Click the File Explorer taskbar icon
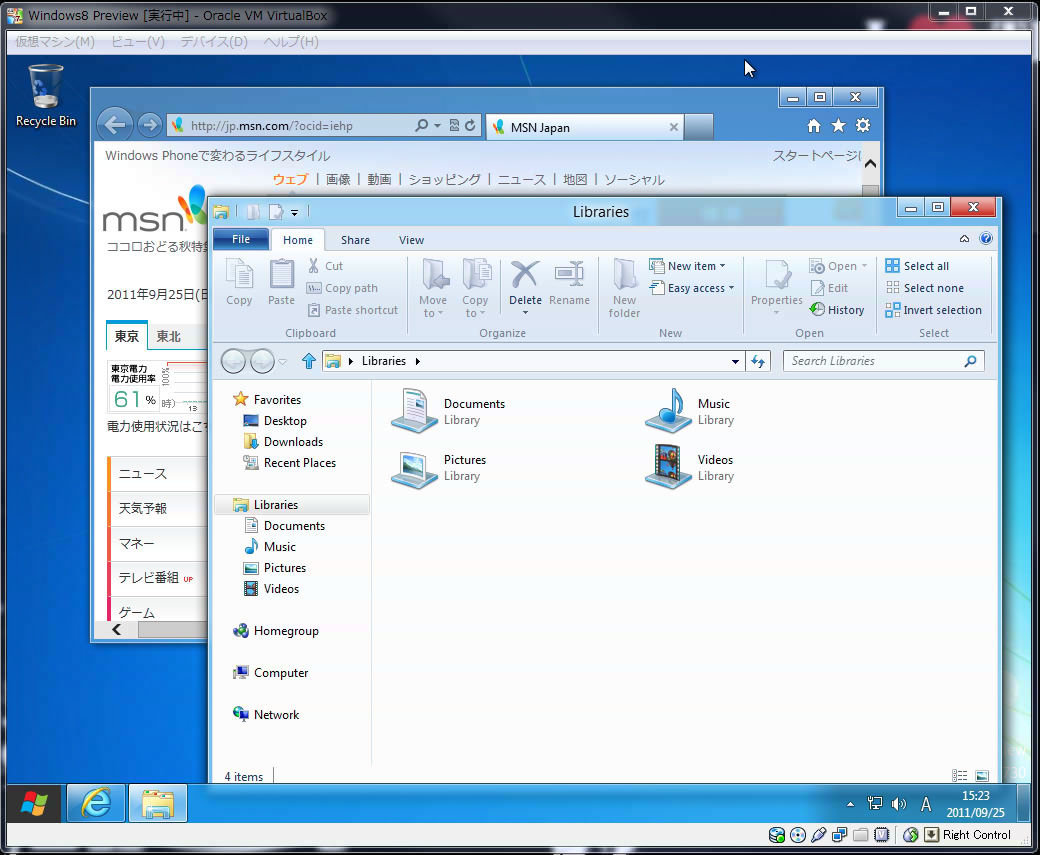 [158, 804]
